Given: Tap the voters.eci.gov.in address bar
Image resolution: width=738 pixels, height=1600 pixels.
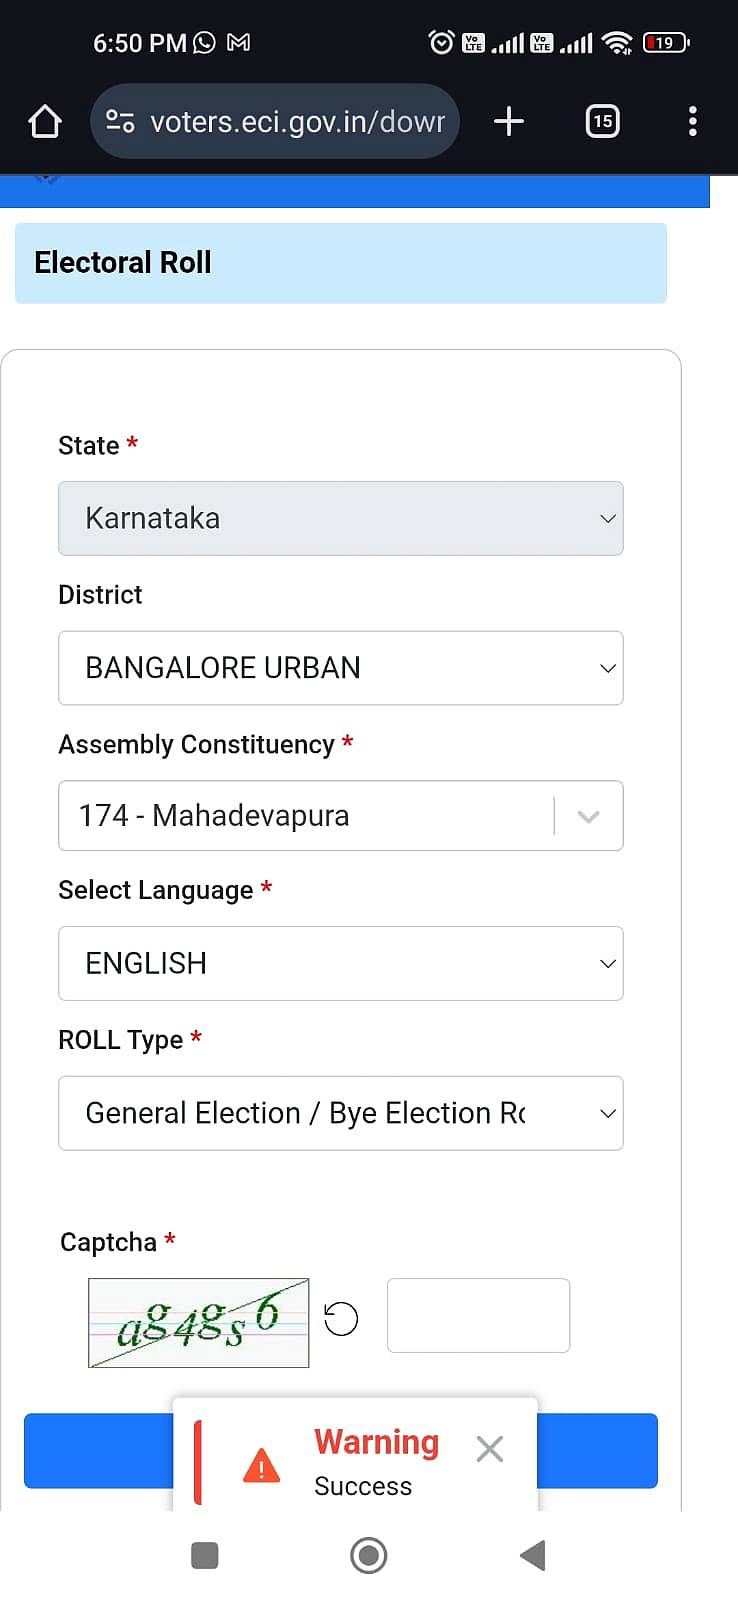Looking at the screenshot, I should pyautogui.click(x=296, y=122).
